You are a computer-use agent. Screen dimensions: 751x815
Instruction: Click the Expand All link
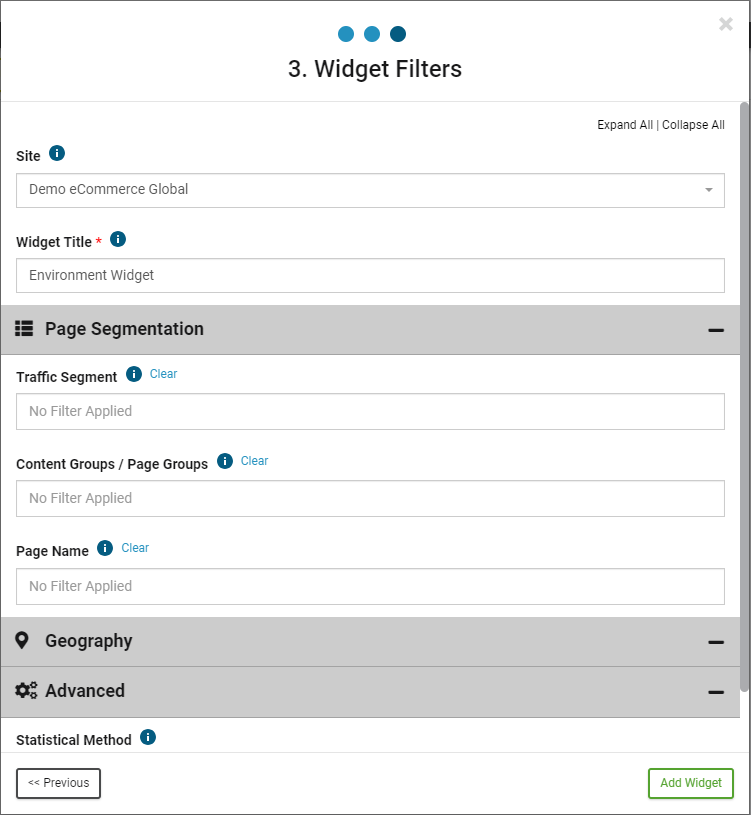625,125
